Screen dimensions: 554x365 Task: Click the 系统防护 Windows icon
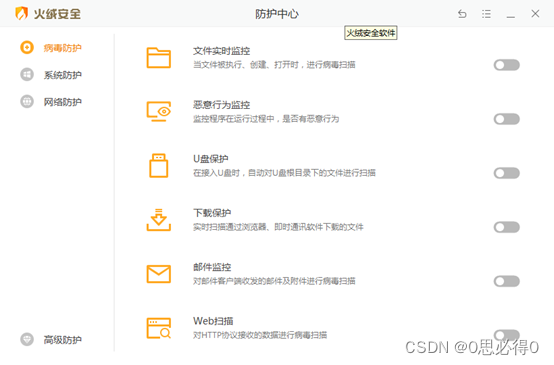tap(27, 75)
